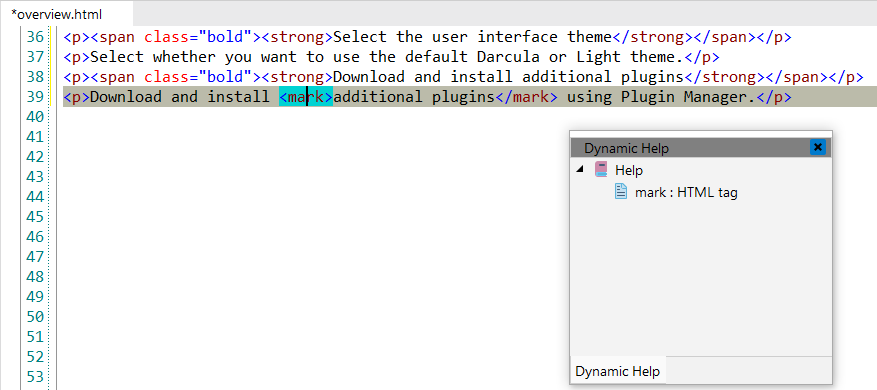
Task: Click line number 45 in gutter
Action: coord(35,217)
